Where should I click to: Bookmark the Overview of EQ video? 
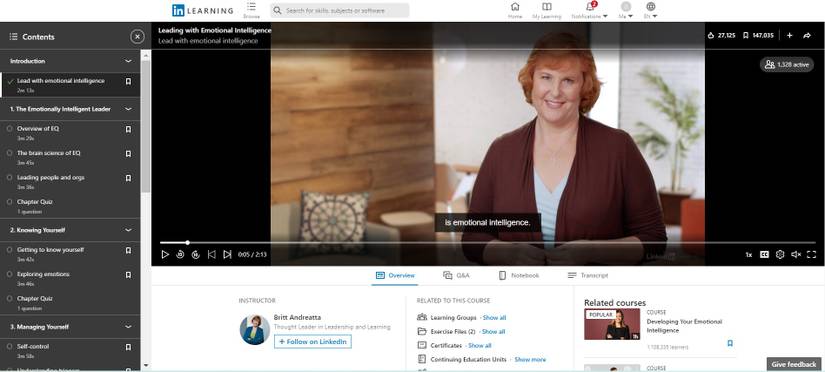tap(128, 129)
